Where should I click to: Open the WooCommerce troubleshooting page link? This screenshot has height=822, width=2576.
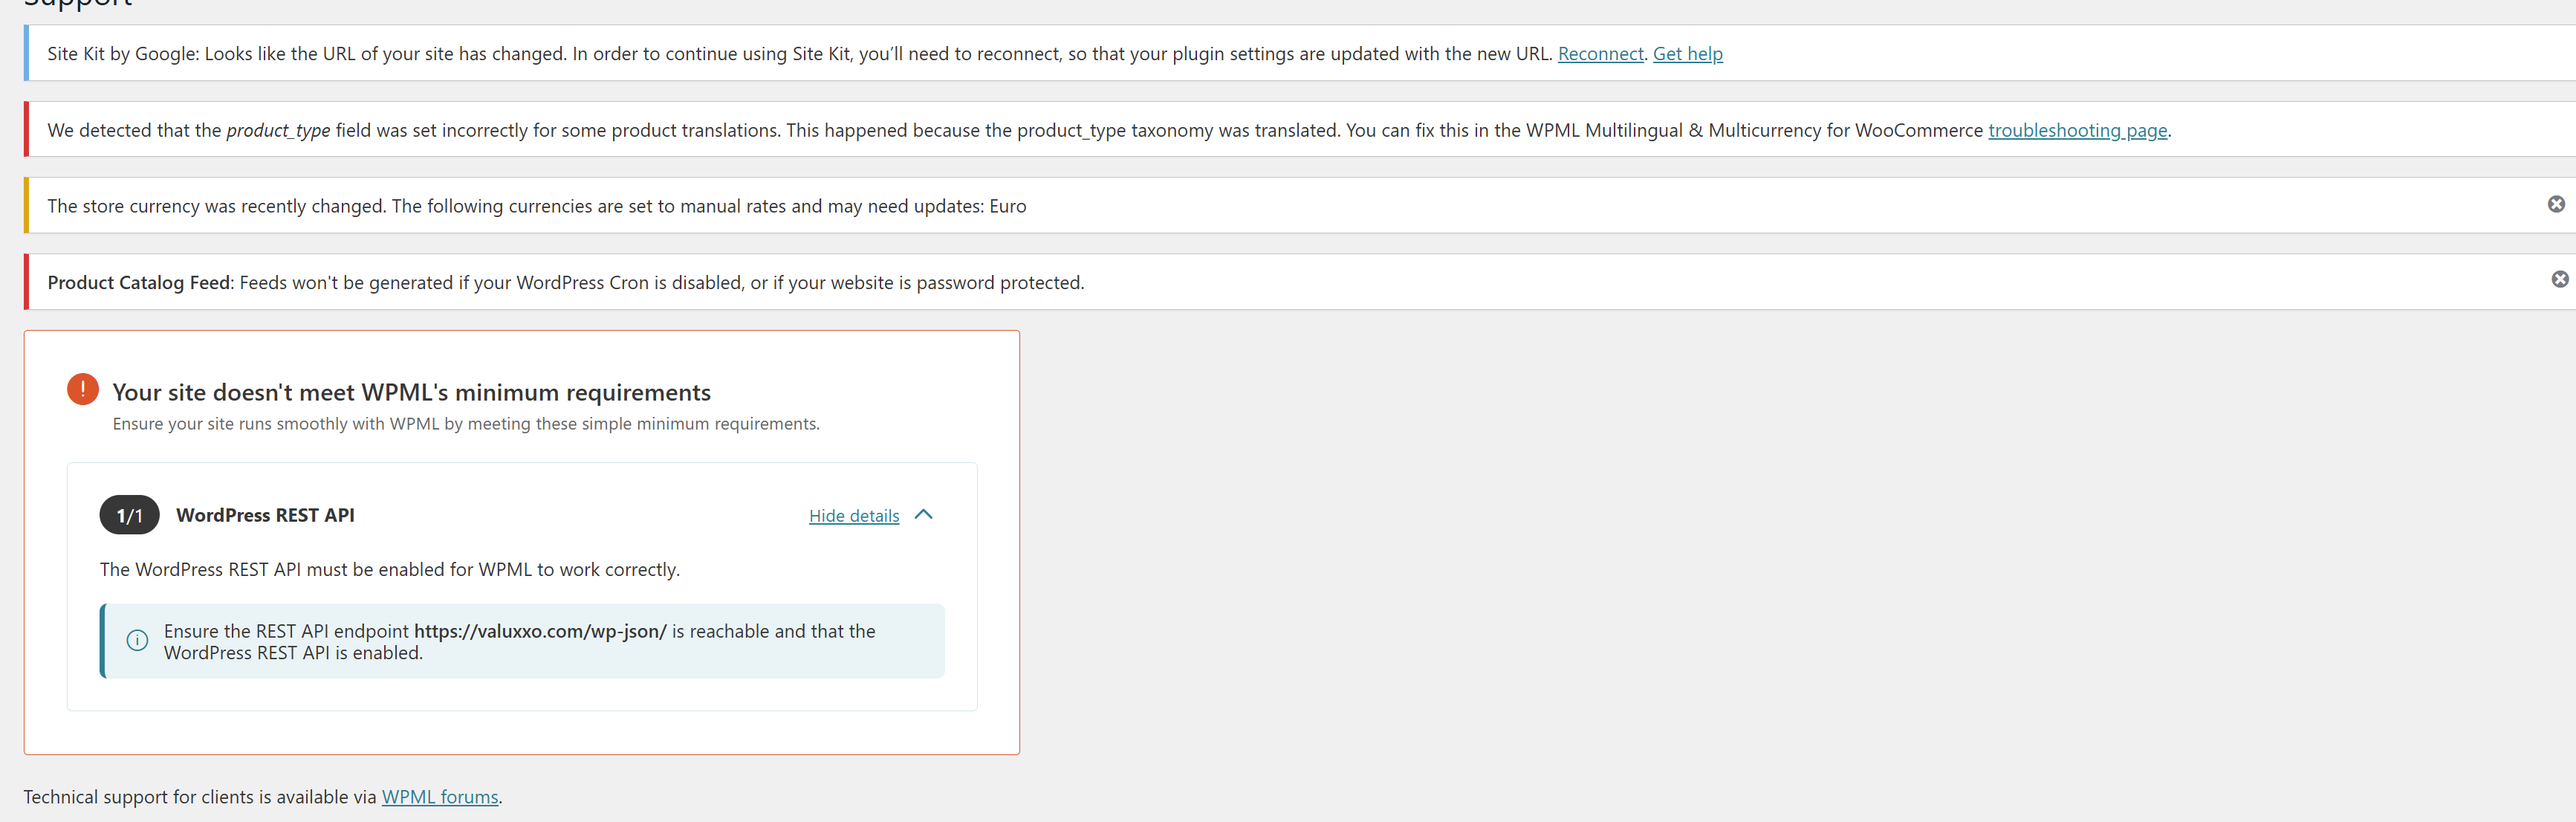pos(2077,131)
